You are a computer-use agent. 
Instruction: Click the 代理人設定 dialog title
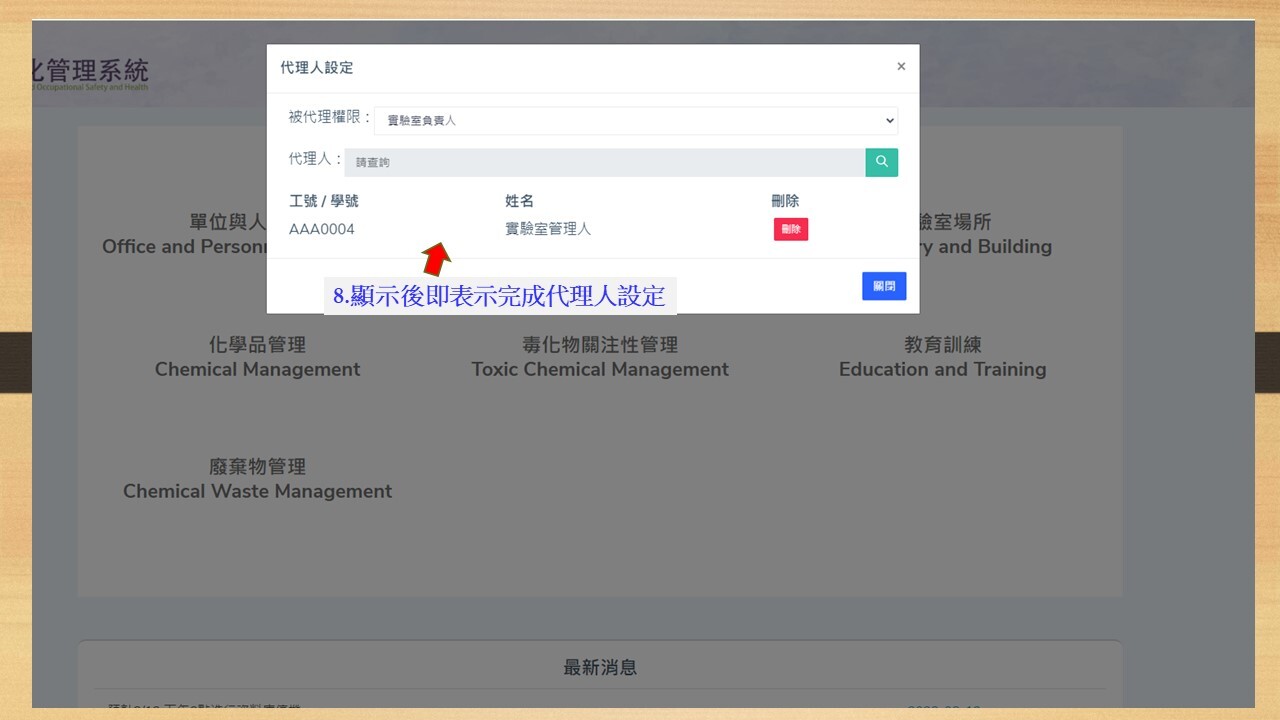pos(317,68)
